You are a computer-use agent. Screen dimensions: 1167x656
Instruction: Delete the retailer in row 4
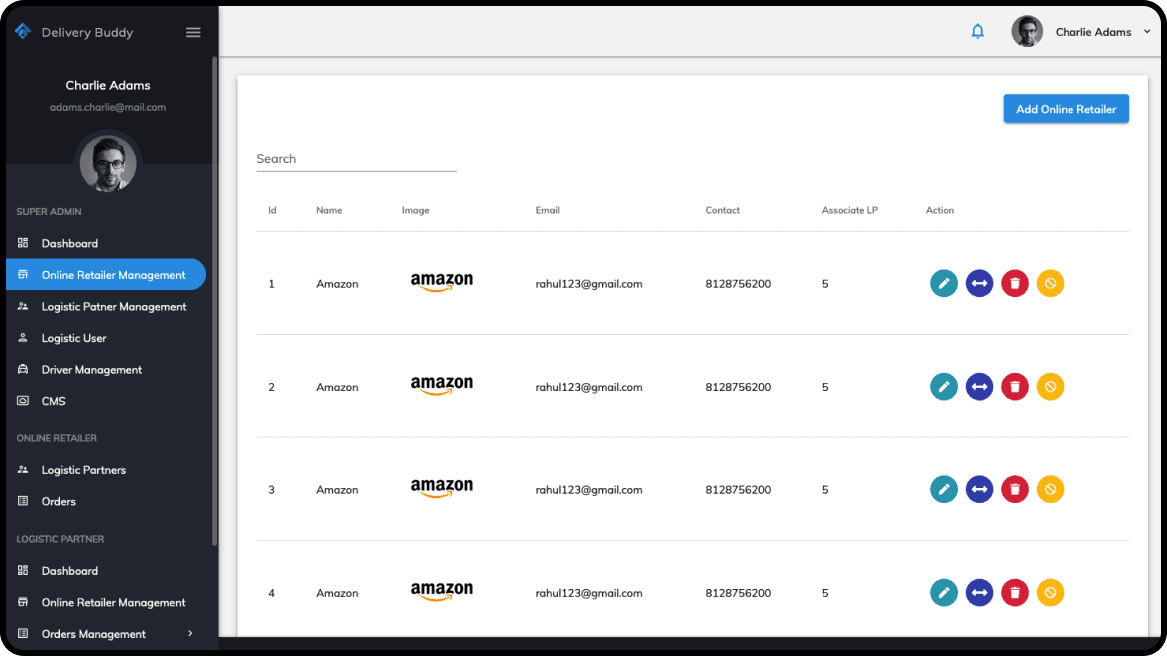pos(1014,593)
